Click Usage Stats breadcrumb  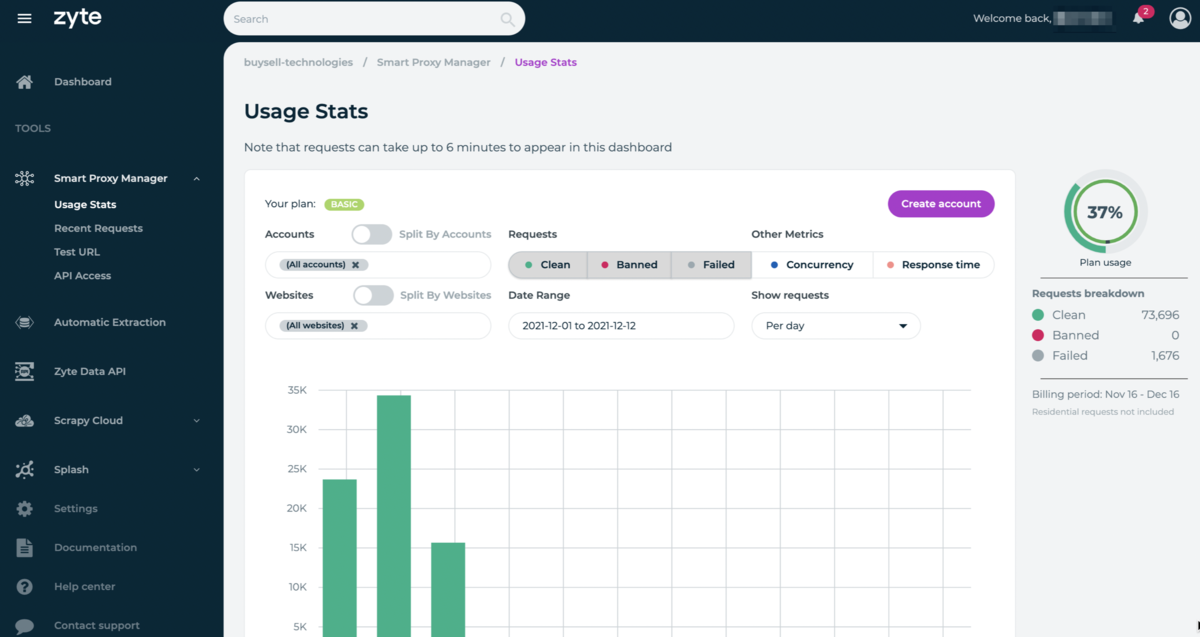pyautogui.click(x=545, y=62)
